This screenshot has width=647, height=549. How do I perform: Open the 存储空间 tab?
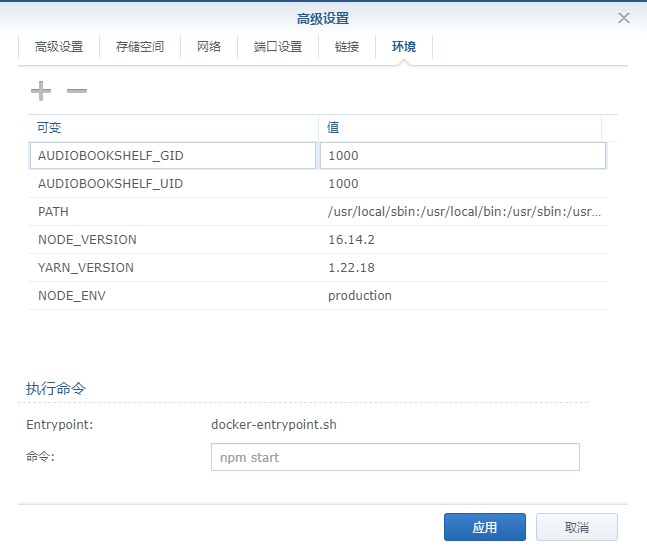[x=139, y=47]
